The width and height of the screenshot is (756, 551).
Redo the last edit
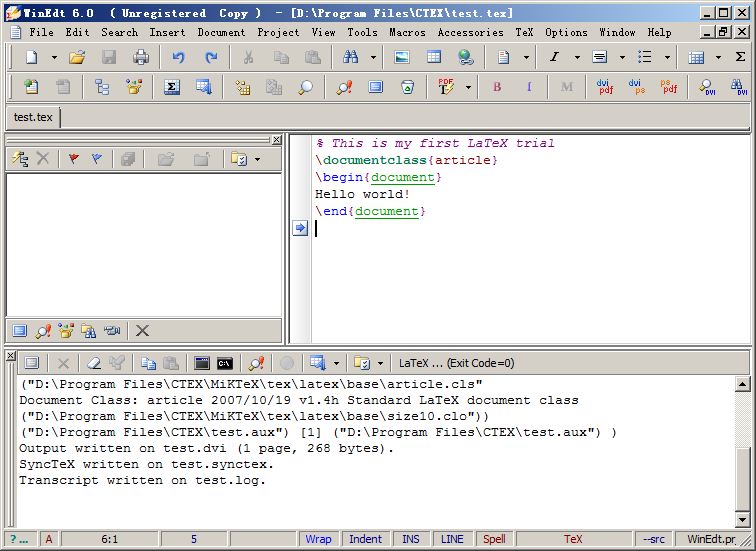click(211, 57)
